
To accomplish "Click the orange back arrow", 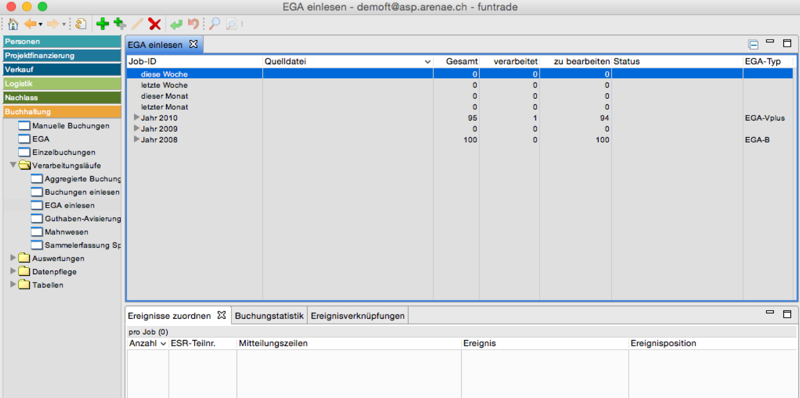I will pyautogui.click(x=31, y=23).
